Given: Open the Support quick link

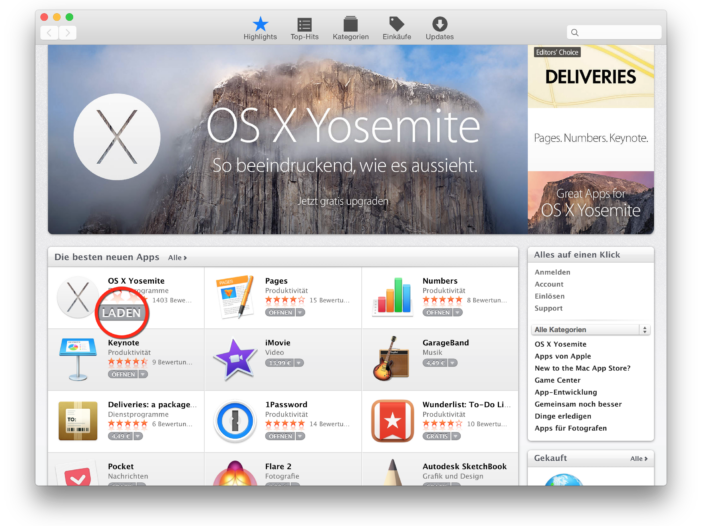Looking at the screenshot, I should click(x=548, y=308).
